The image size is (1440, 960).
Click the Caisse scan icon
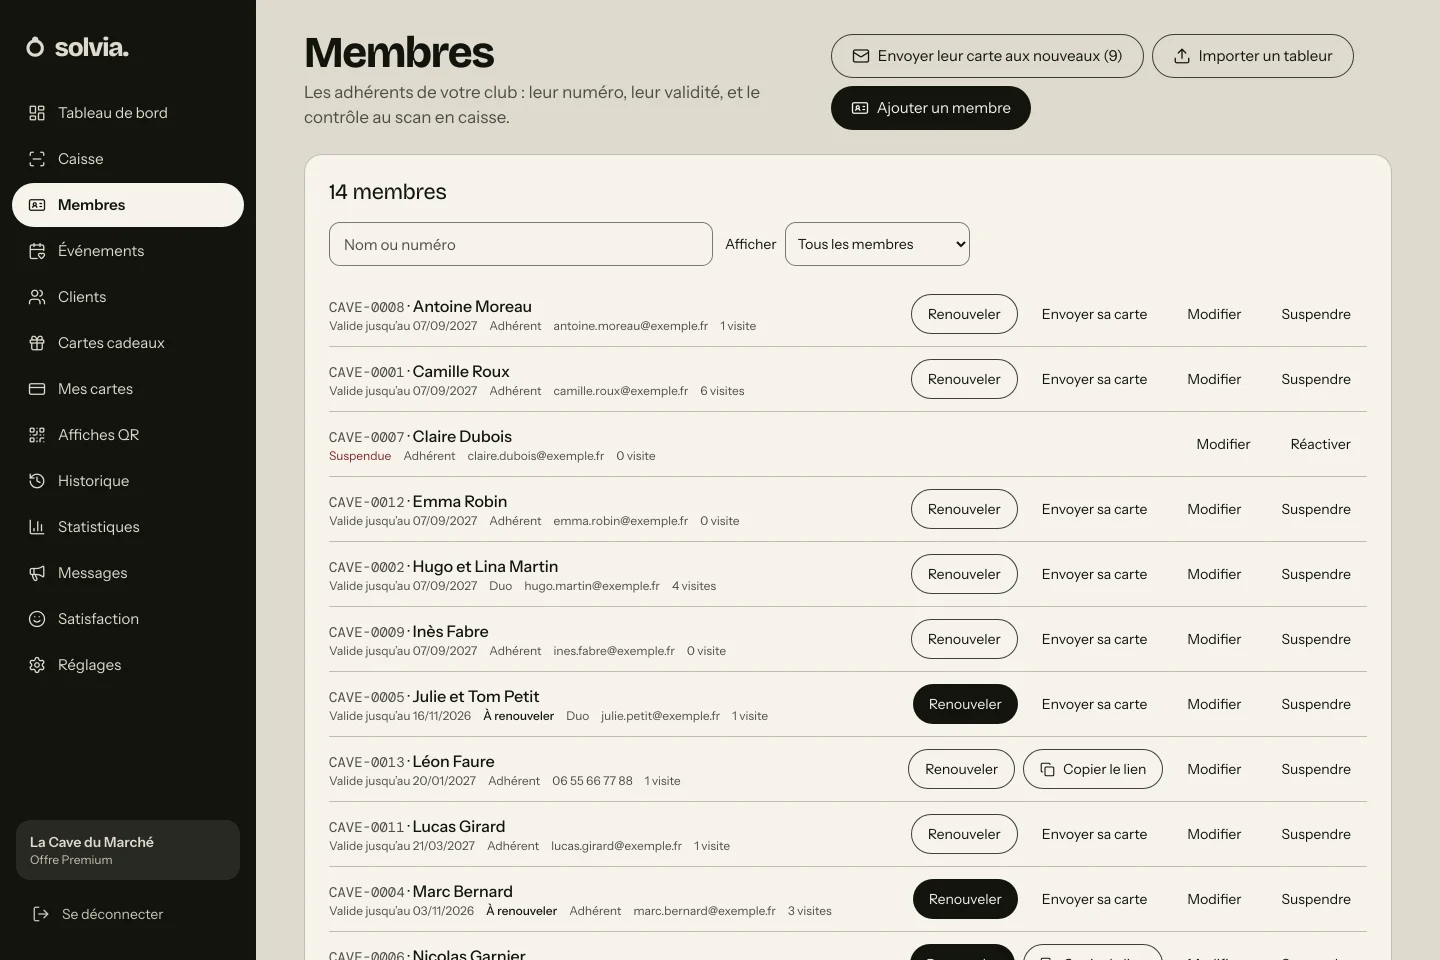coord(37,159)
